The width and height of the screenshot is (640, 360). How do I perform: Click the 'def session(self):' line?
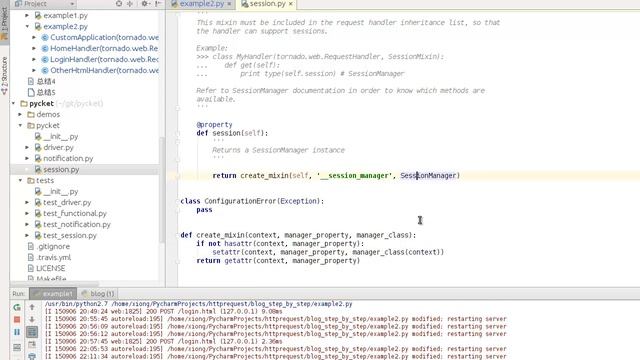(232, 133)
